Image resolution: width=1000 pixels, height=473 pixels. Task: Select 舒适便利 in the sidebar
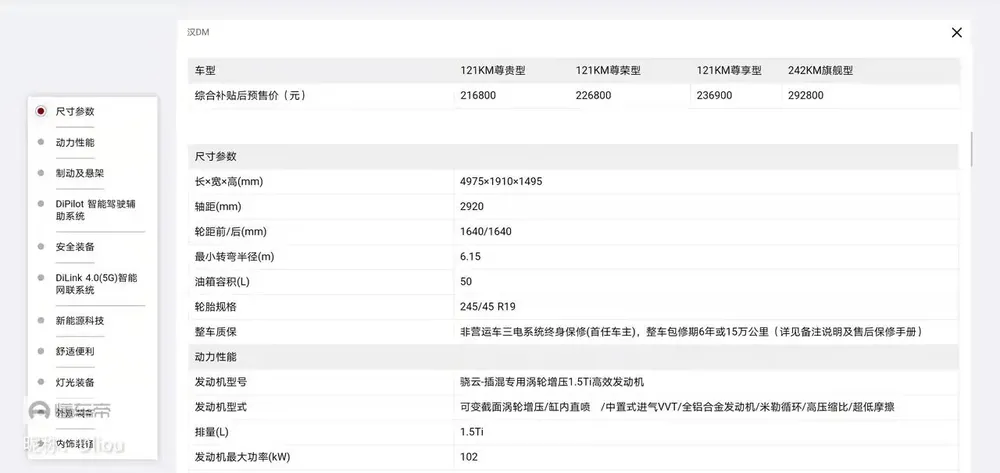point(75,351)
